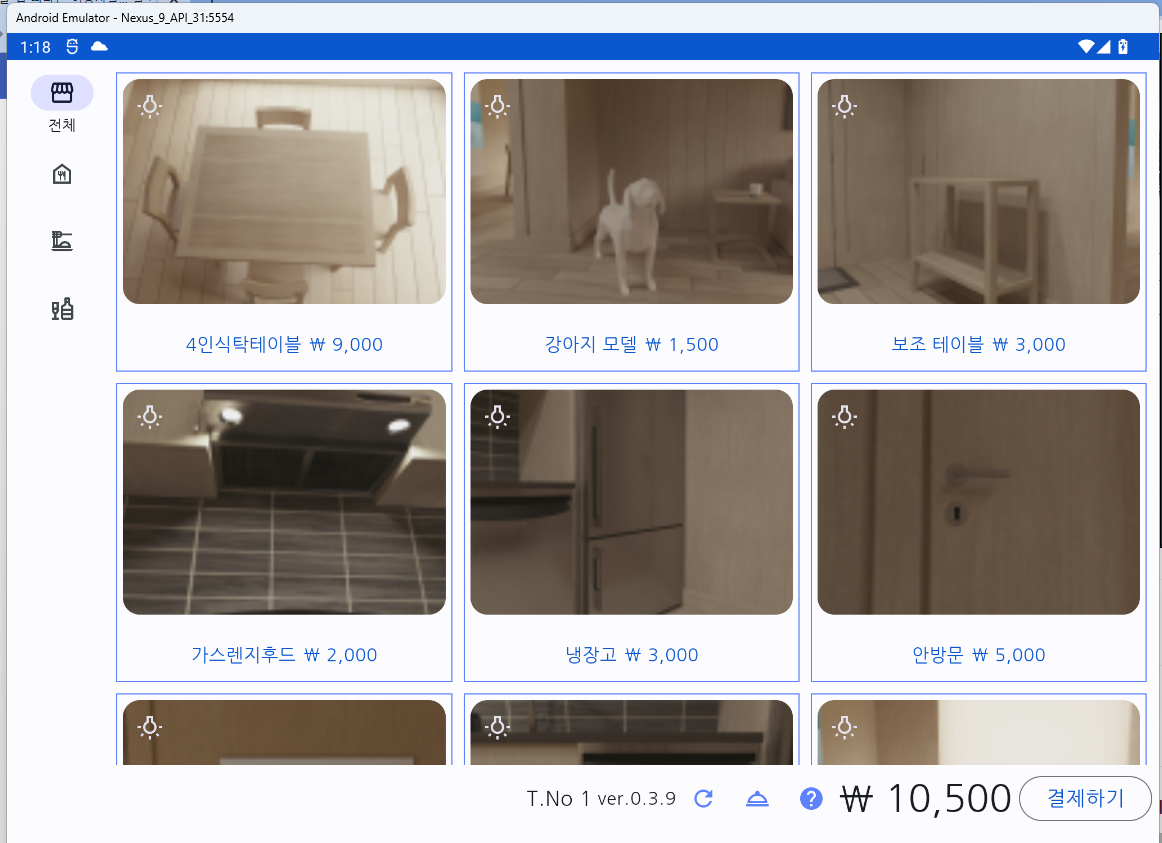Select the 전체 all-items store category
The height and width of the screenshot is (843, 1162).
62,104
